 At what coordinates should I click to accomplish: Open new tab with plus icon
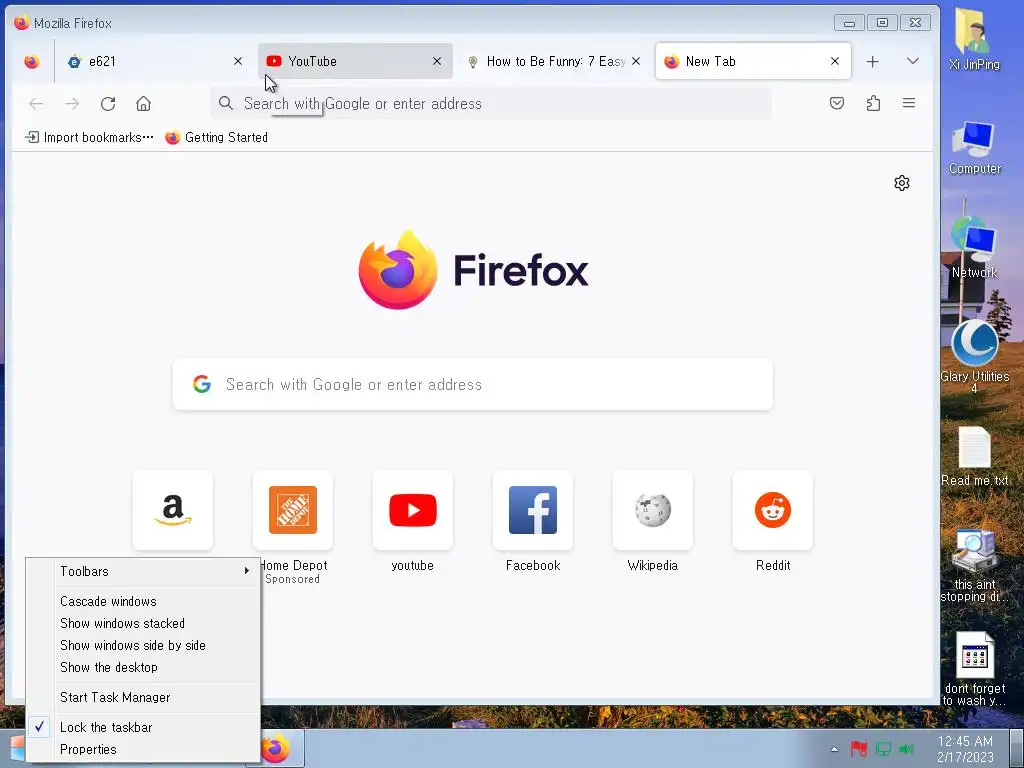[872, 61]
